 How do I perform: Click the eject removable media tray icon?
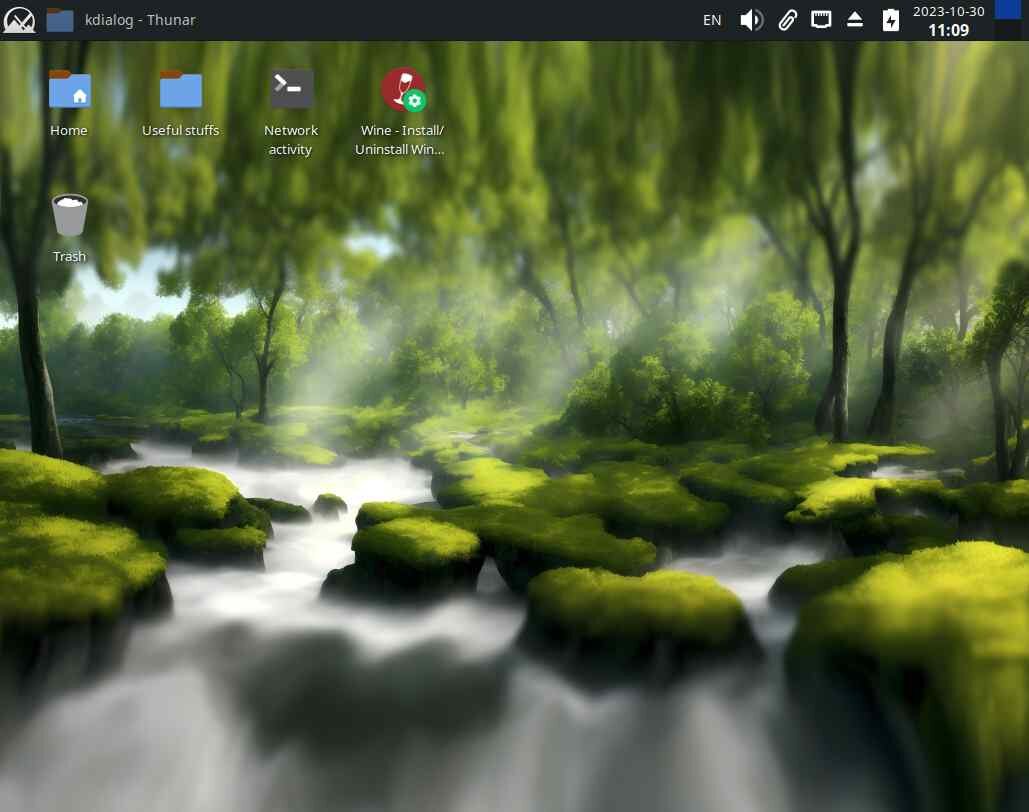(854, 20)
